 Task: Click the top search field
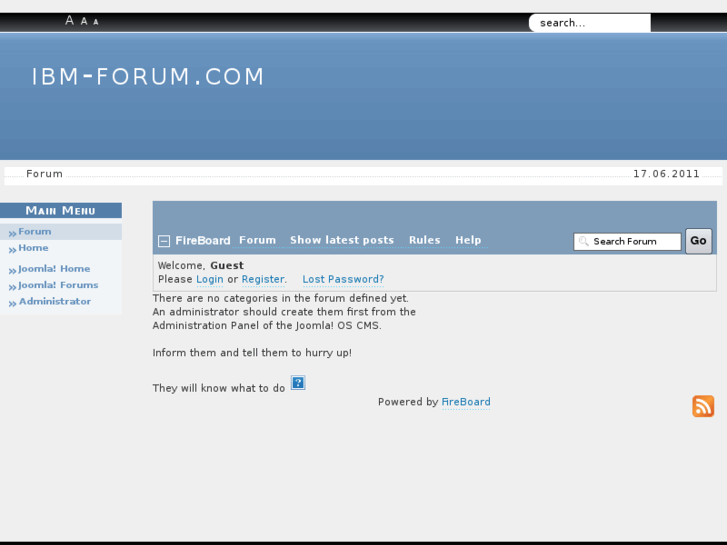589,23
